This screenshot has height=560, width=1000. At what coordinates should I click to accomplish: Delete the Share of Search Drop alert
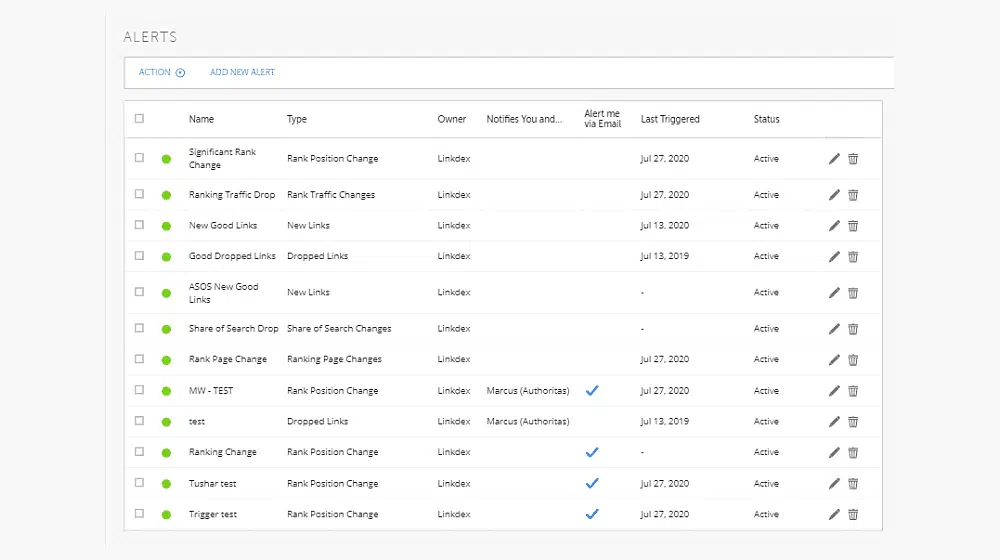pyautogui.click(x=853, y=329)
